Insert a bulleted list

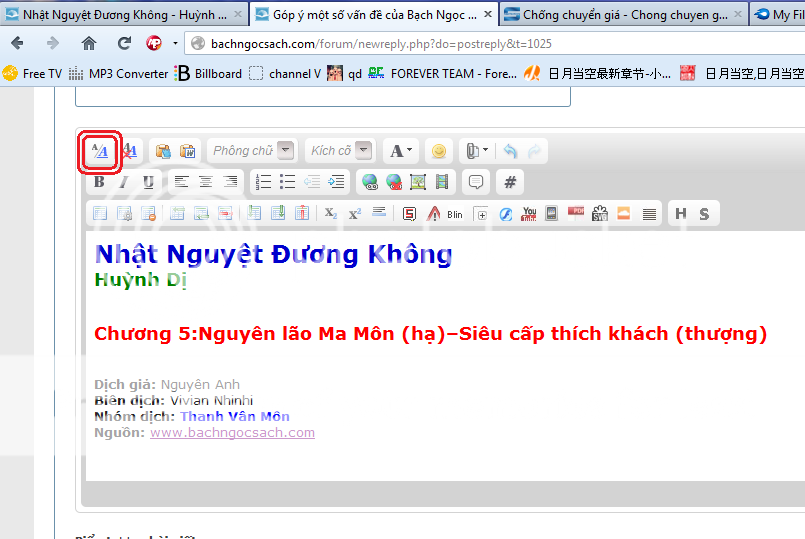(288, 182)
